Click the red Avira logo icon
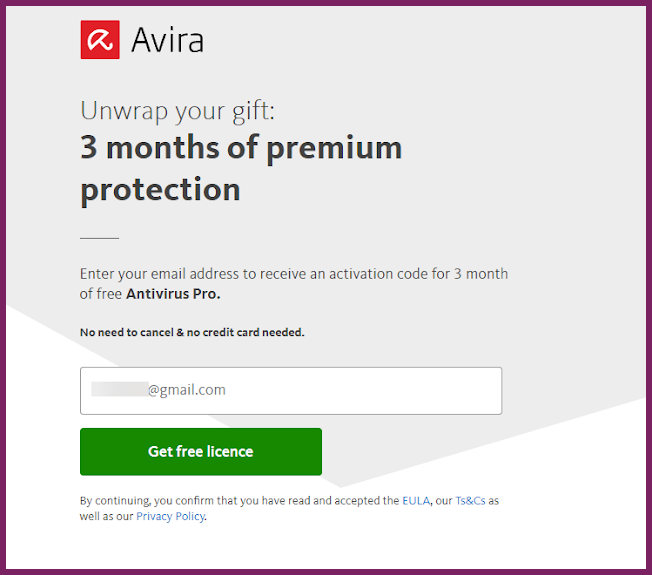652x575 pixels. coord(99,40)
